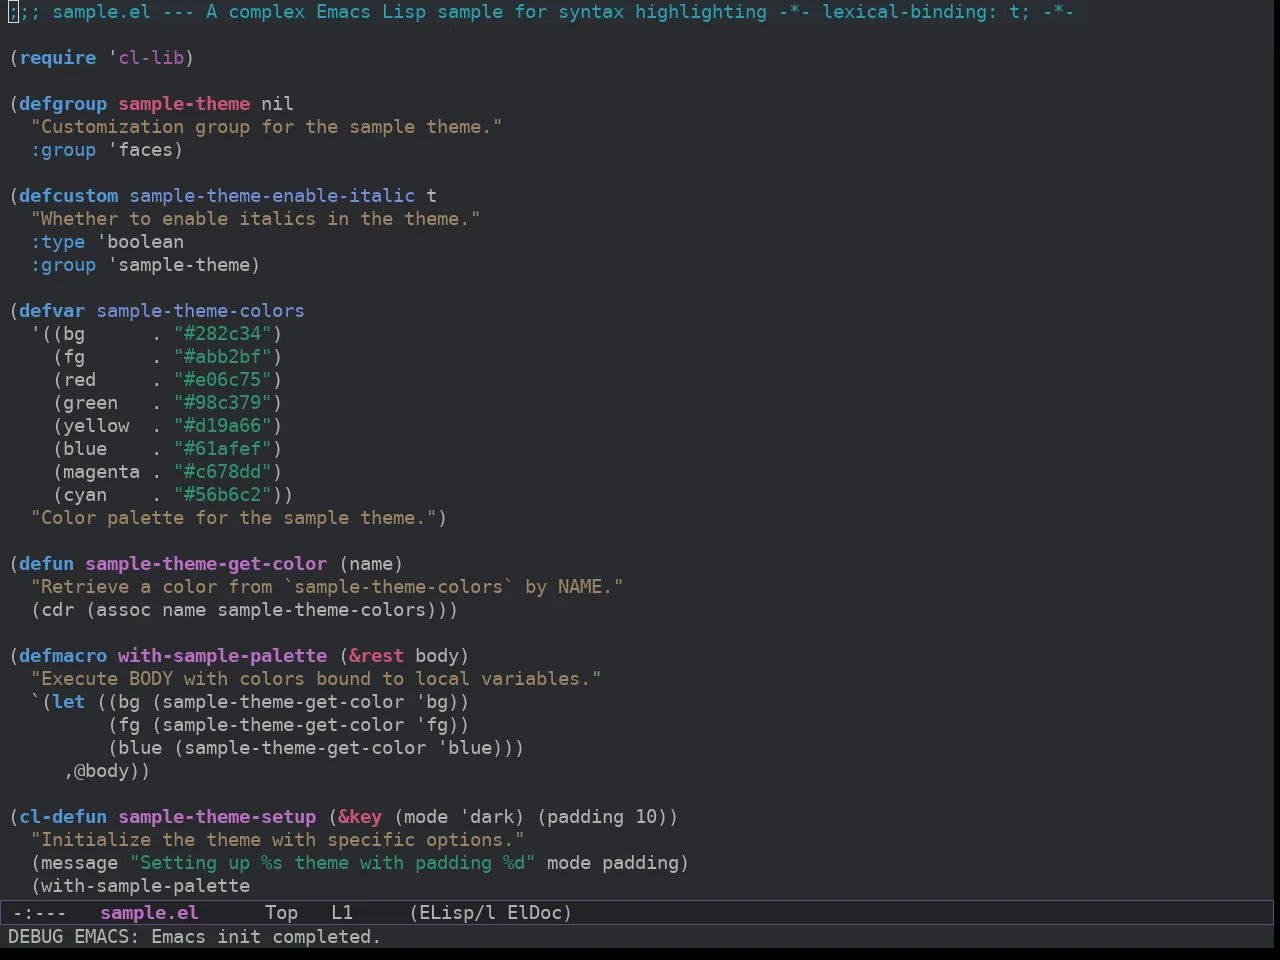This screenshot has height=960, width=1280.
Task: Click function name 'sample-theme-get-color' after defun
Action: tap(206, 564)
